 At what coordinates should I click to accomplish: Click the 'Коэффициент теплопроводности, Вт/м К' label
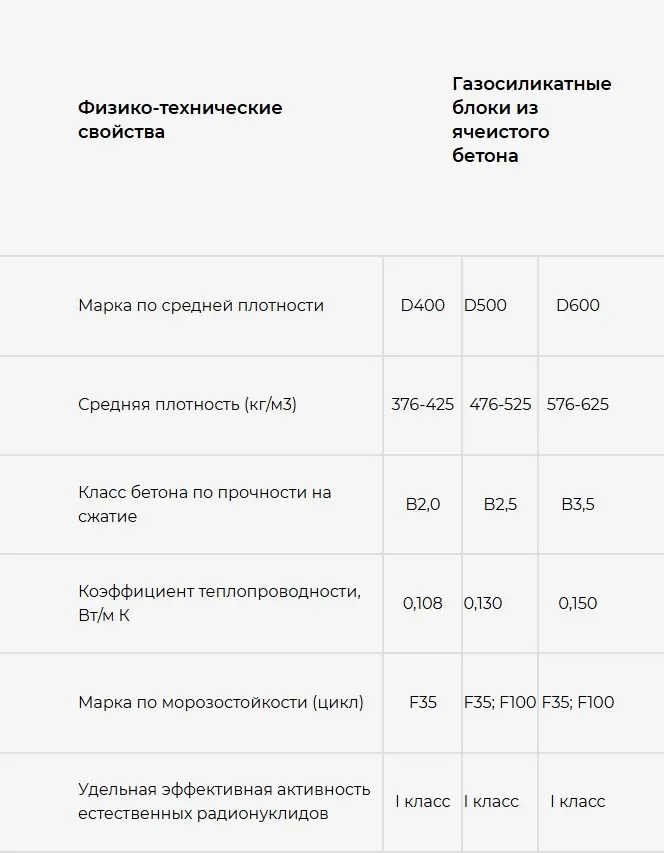220,603
